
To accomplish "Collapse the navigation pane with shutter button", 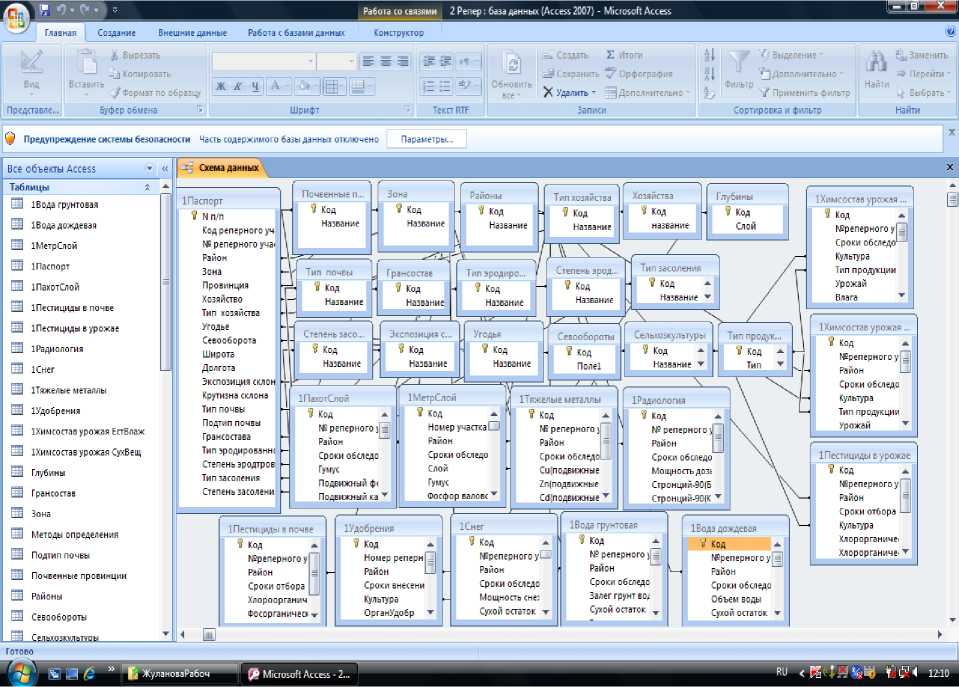I will coord(165,169).
